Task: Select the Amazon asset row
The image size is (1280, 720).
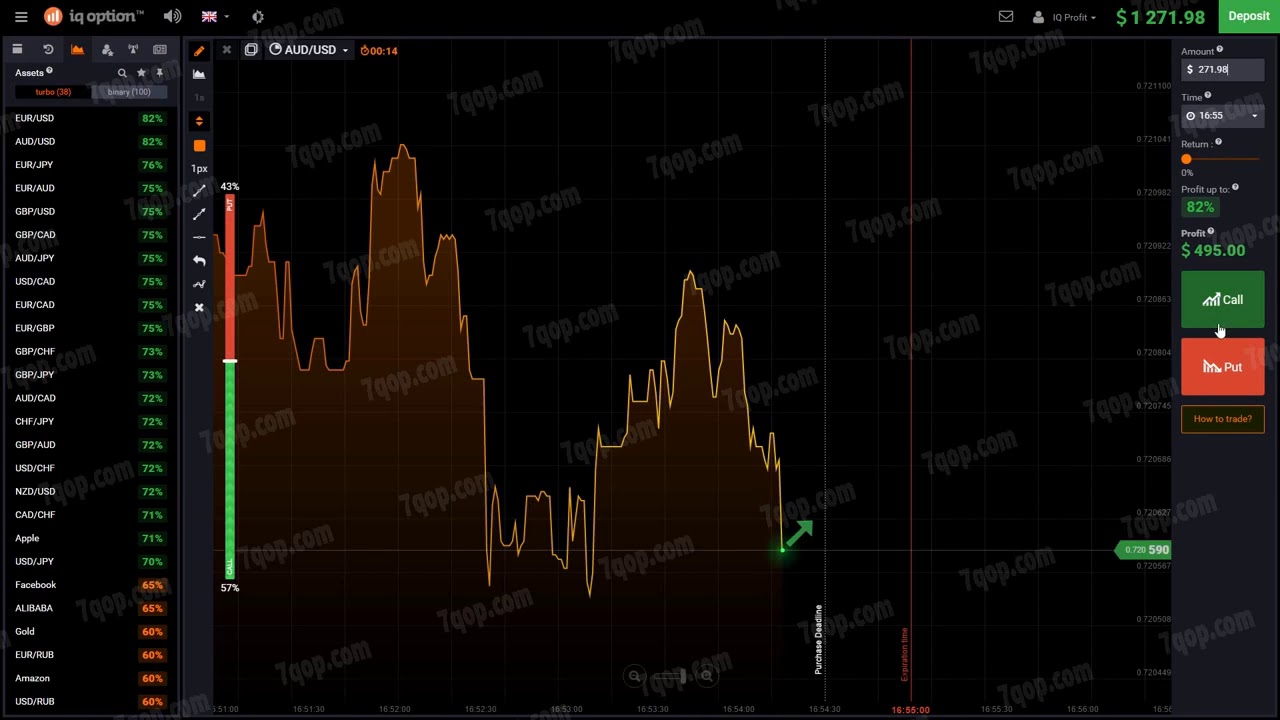Action: coord(90,678)
